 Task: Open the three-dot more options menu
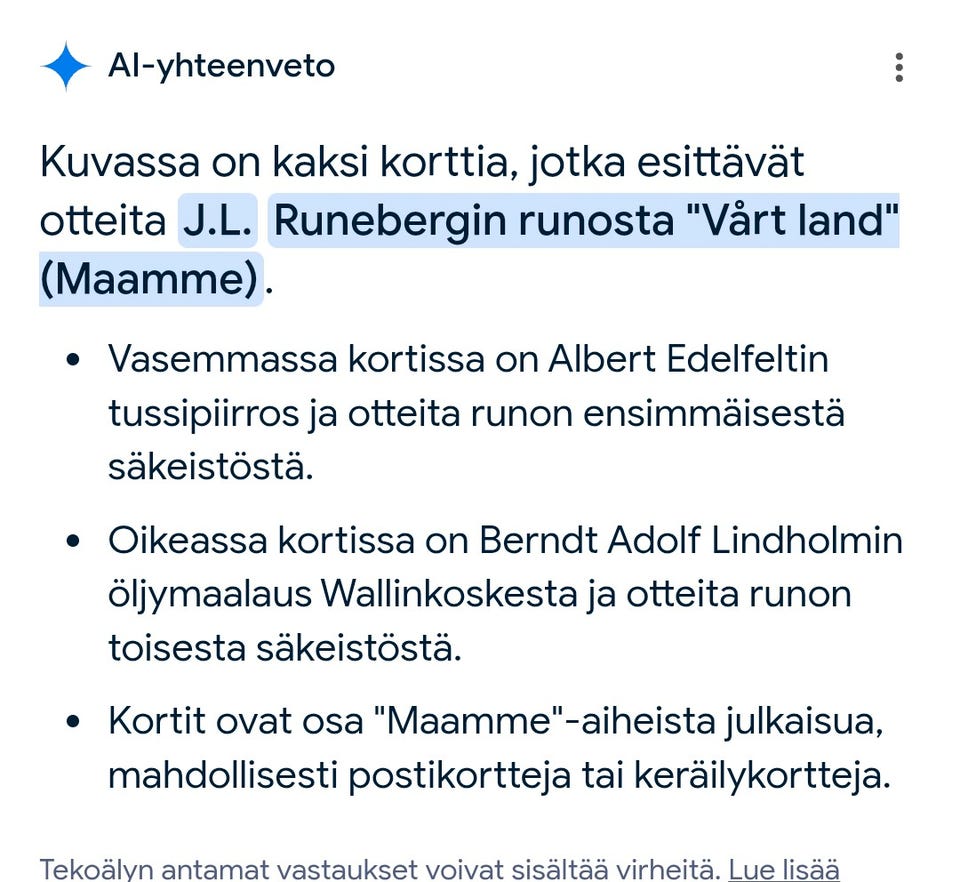coord(899,67)
